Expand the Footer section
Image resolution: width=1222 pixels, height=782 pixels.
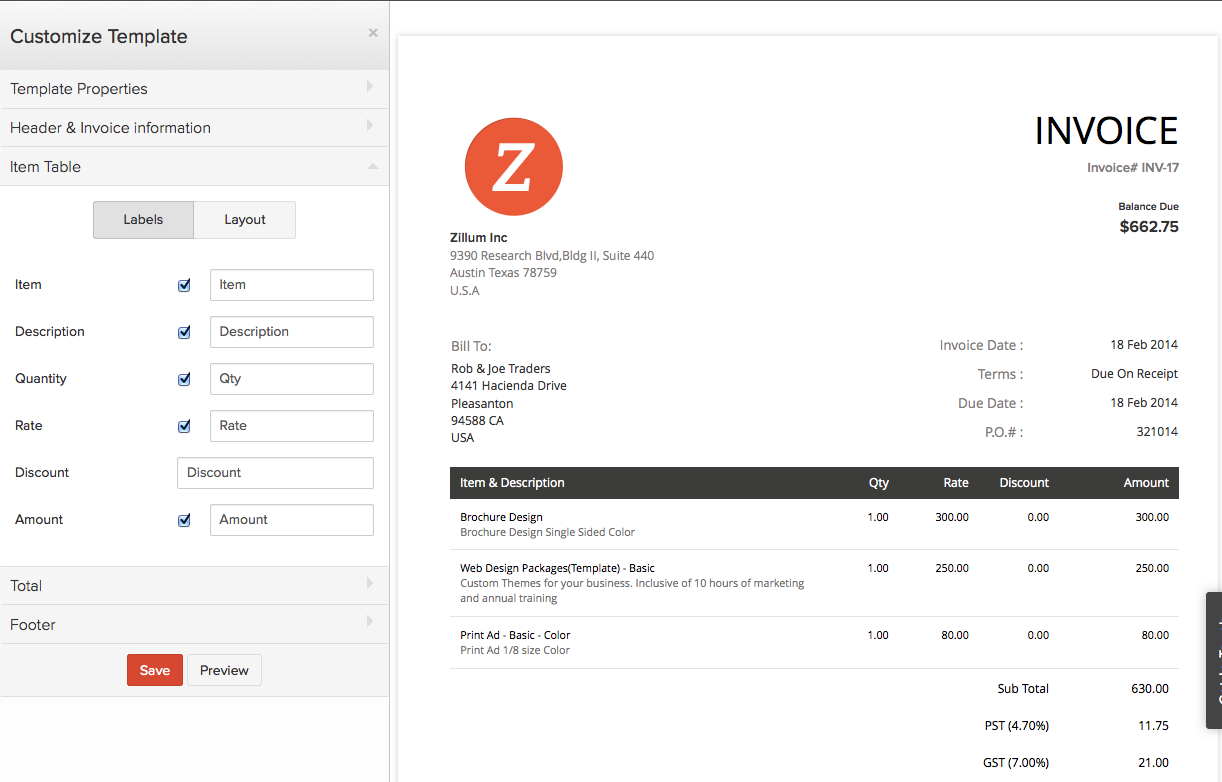[194, 625]
